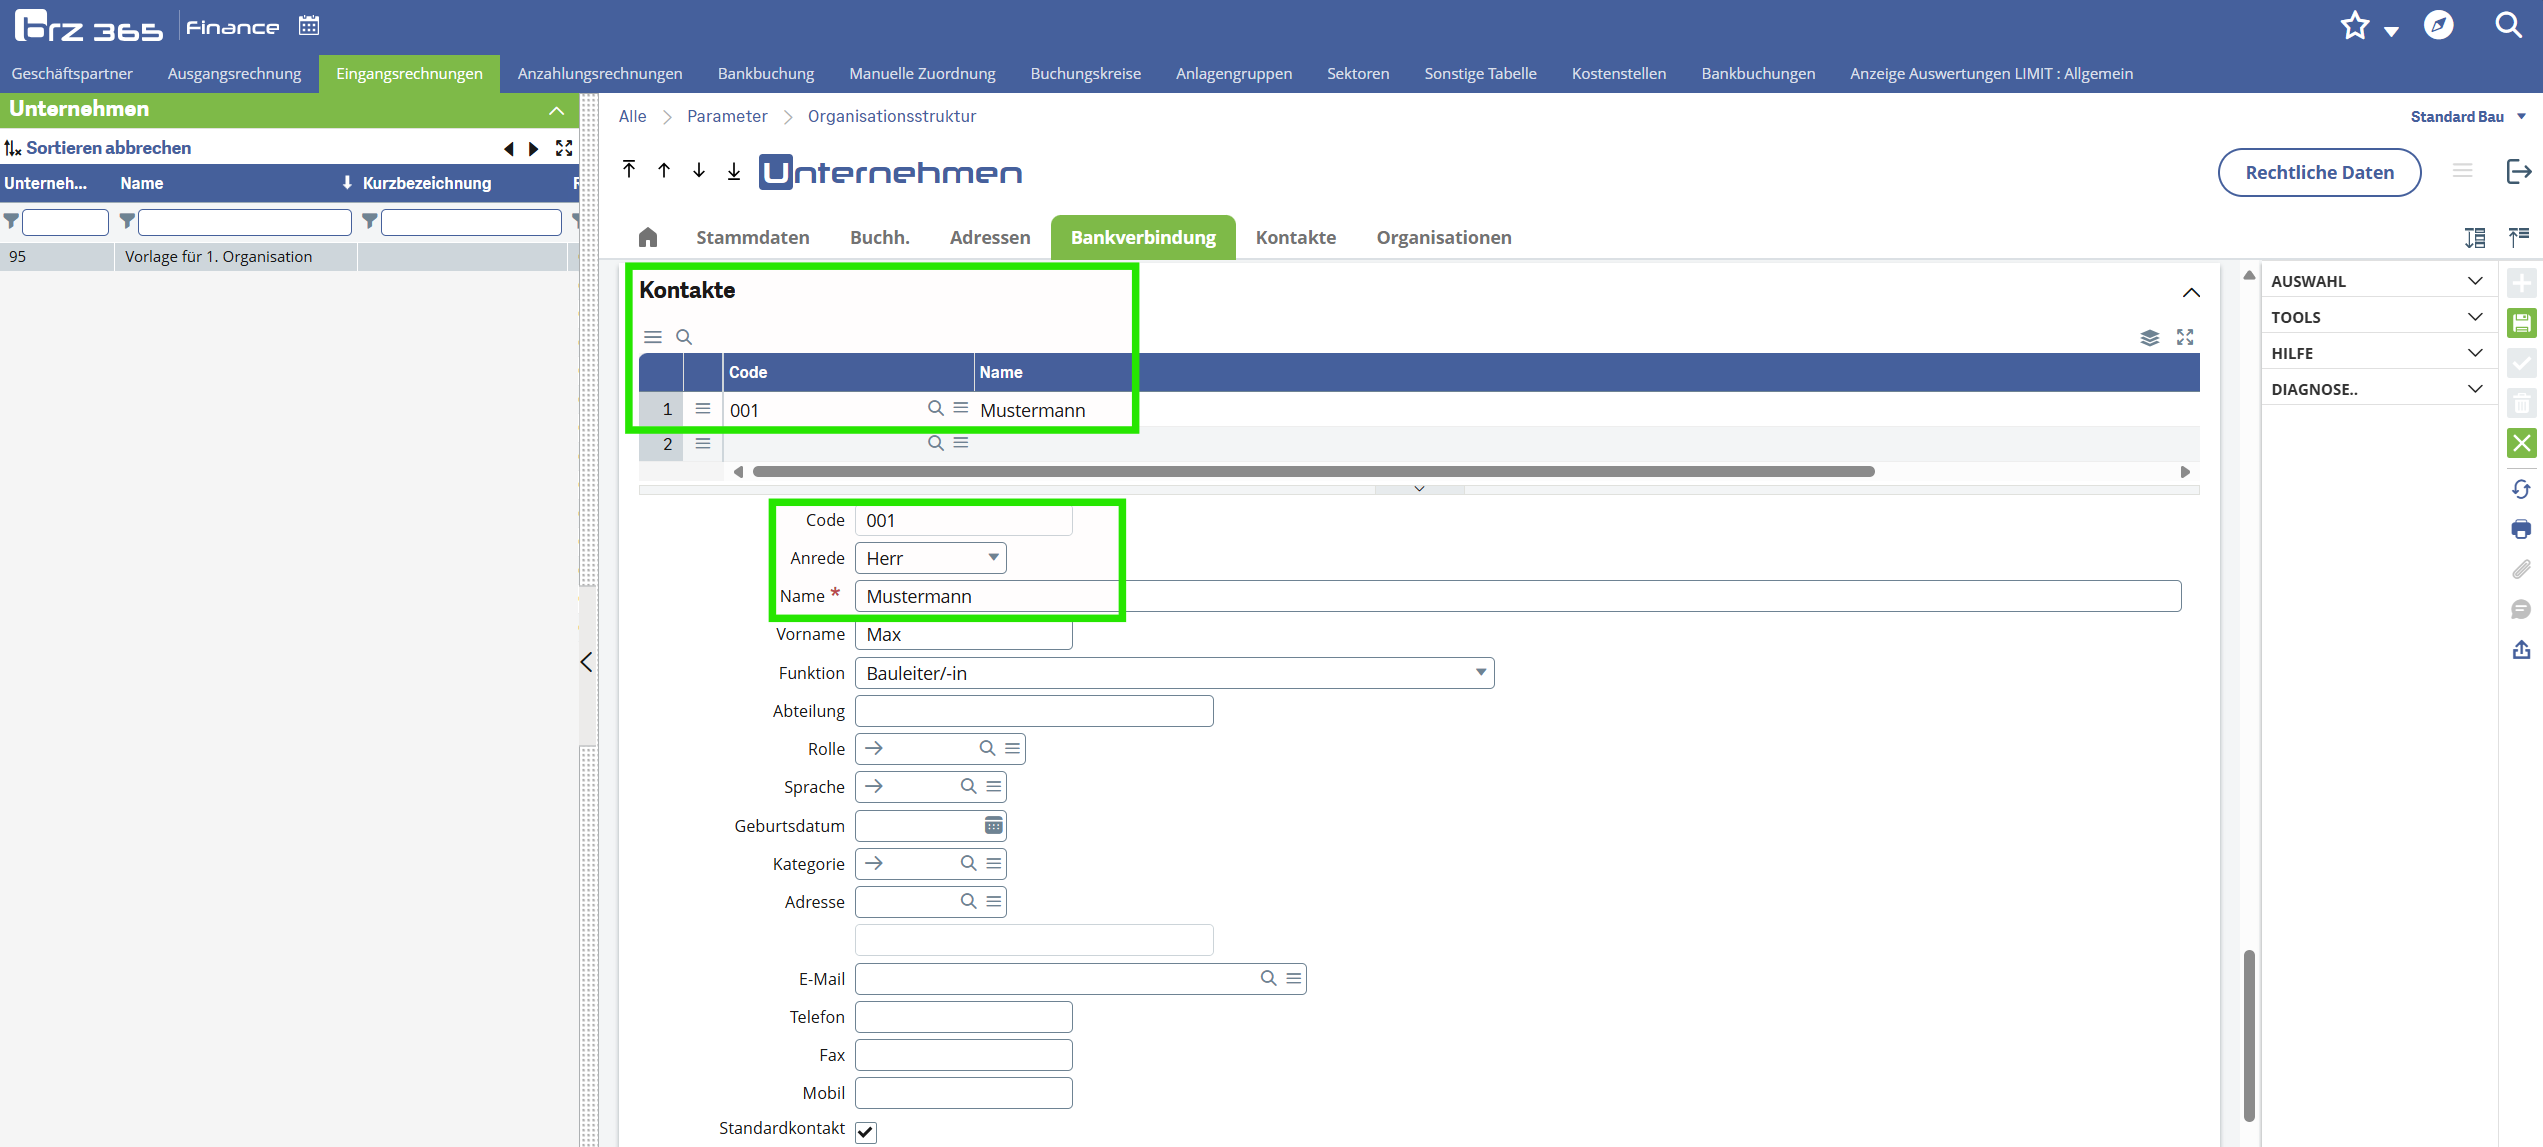Screen dimensions: 2543x1147
Task: Open the Bankbuchung menu tab
Action: point(765,73)
